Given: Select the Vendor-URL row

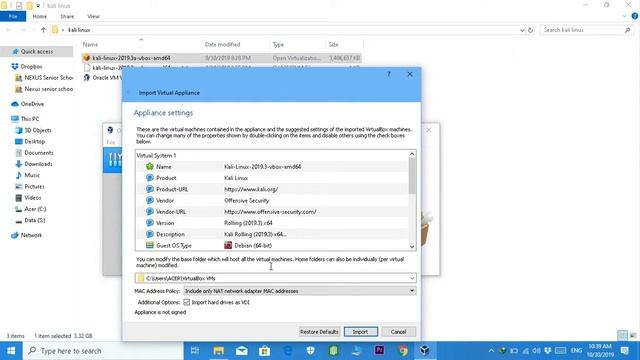Looking at the screenshot, I should (x=272, y=212).
